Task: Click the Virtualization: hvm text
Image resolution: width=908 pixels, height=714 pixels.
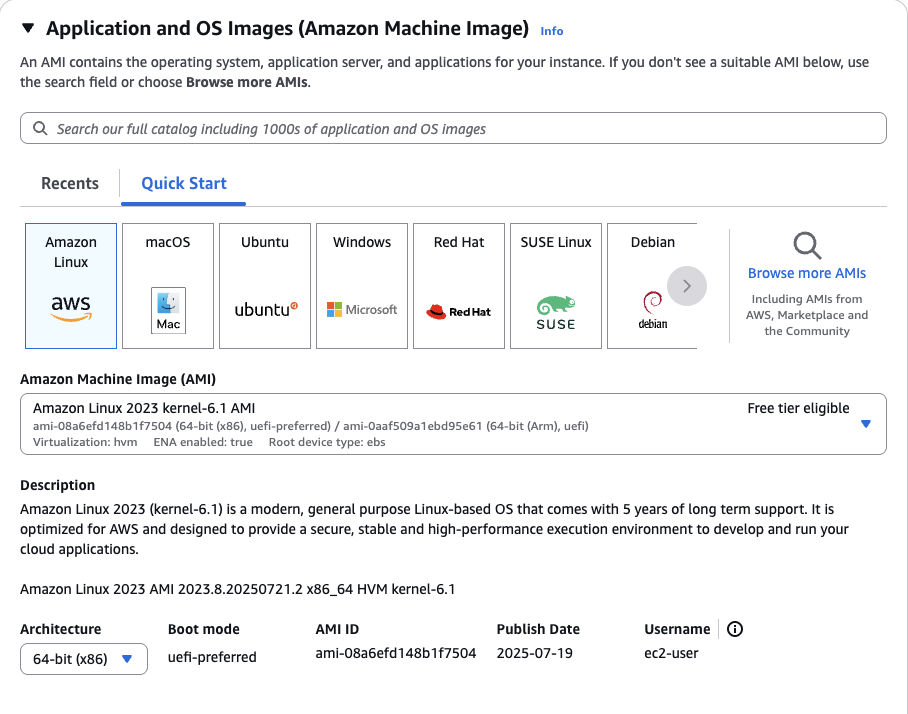Action: [85, 442]
